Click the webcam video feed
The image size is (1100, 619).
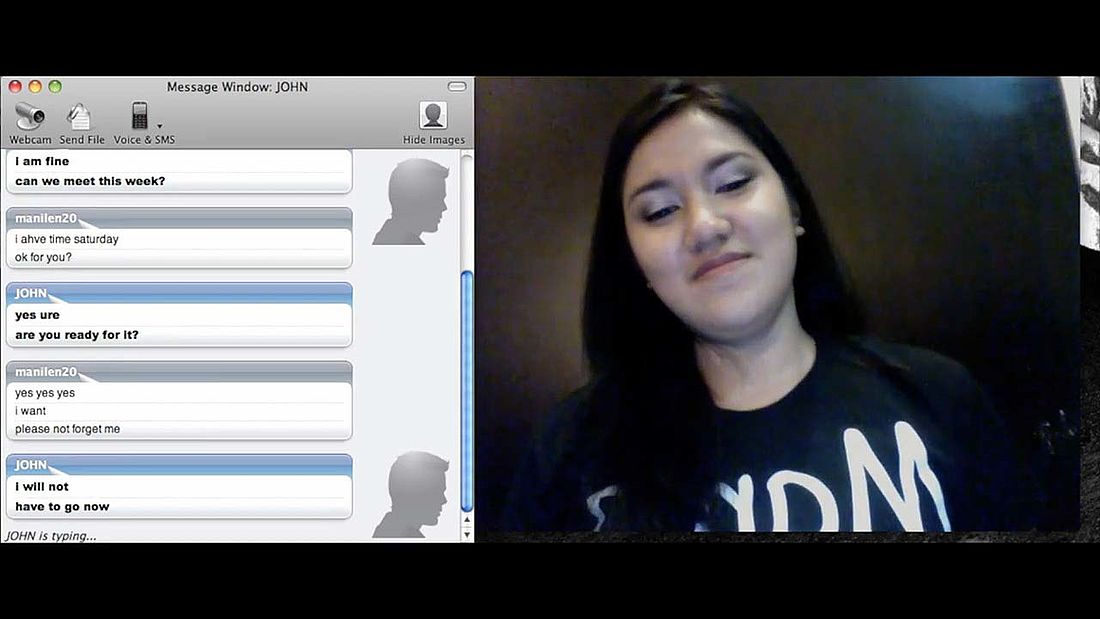tap(779, 304)
